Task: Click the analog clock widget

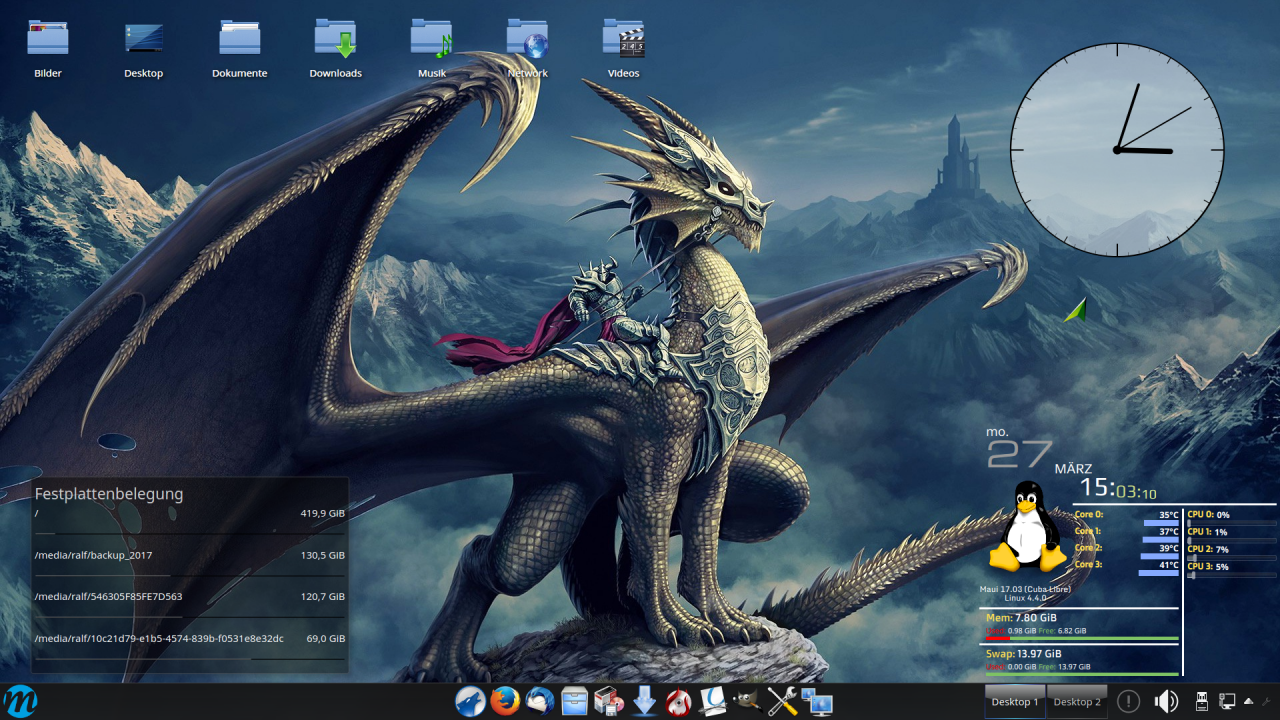Action: [x=1116, y=150]
